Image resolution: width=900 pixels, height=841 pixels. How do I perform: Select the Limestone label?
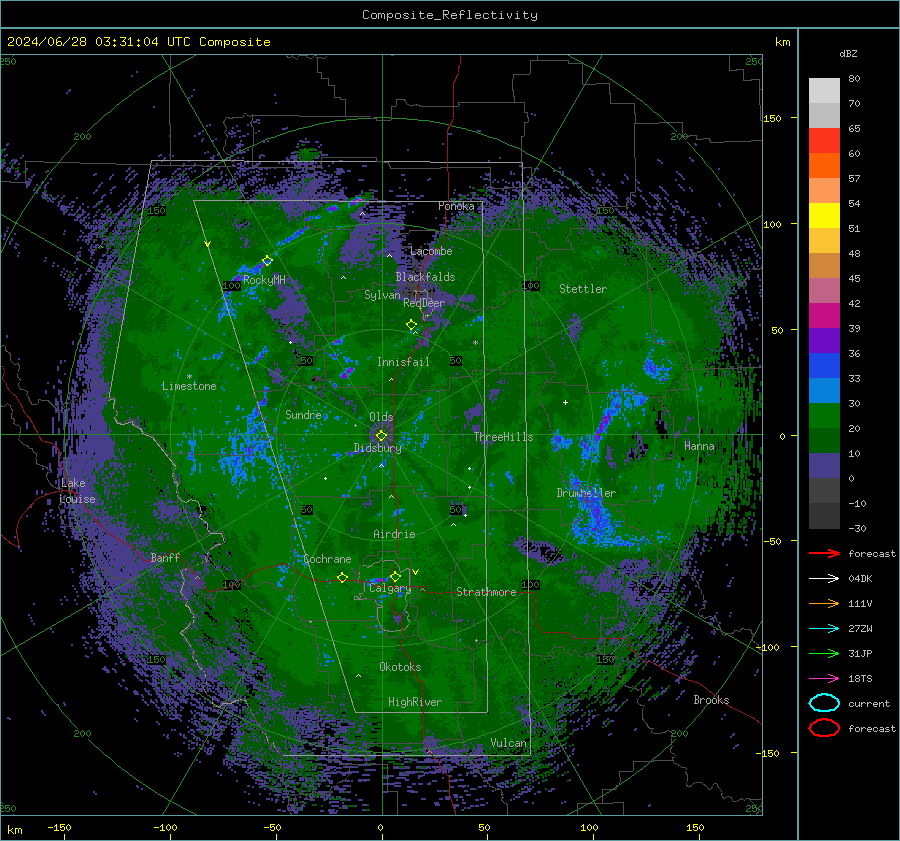[x=189, y=386]
